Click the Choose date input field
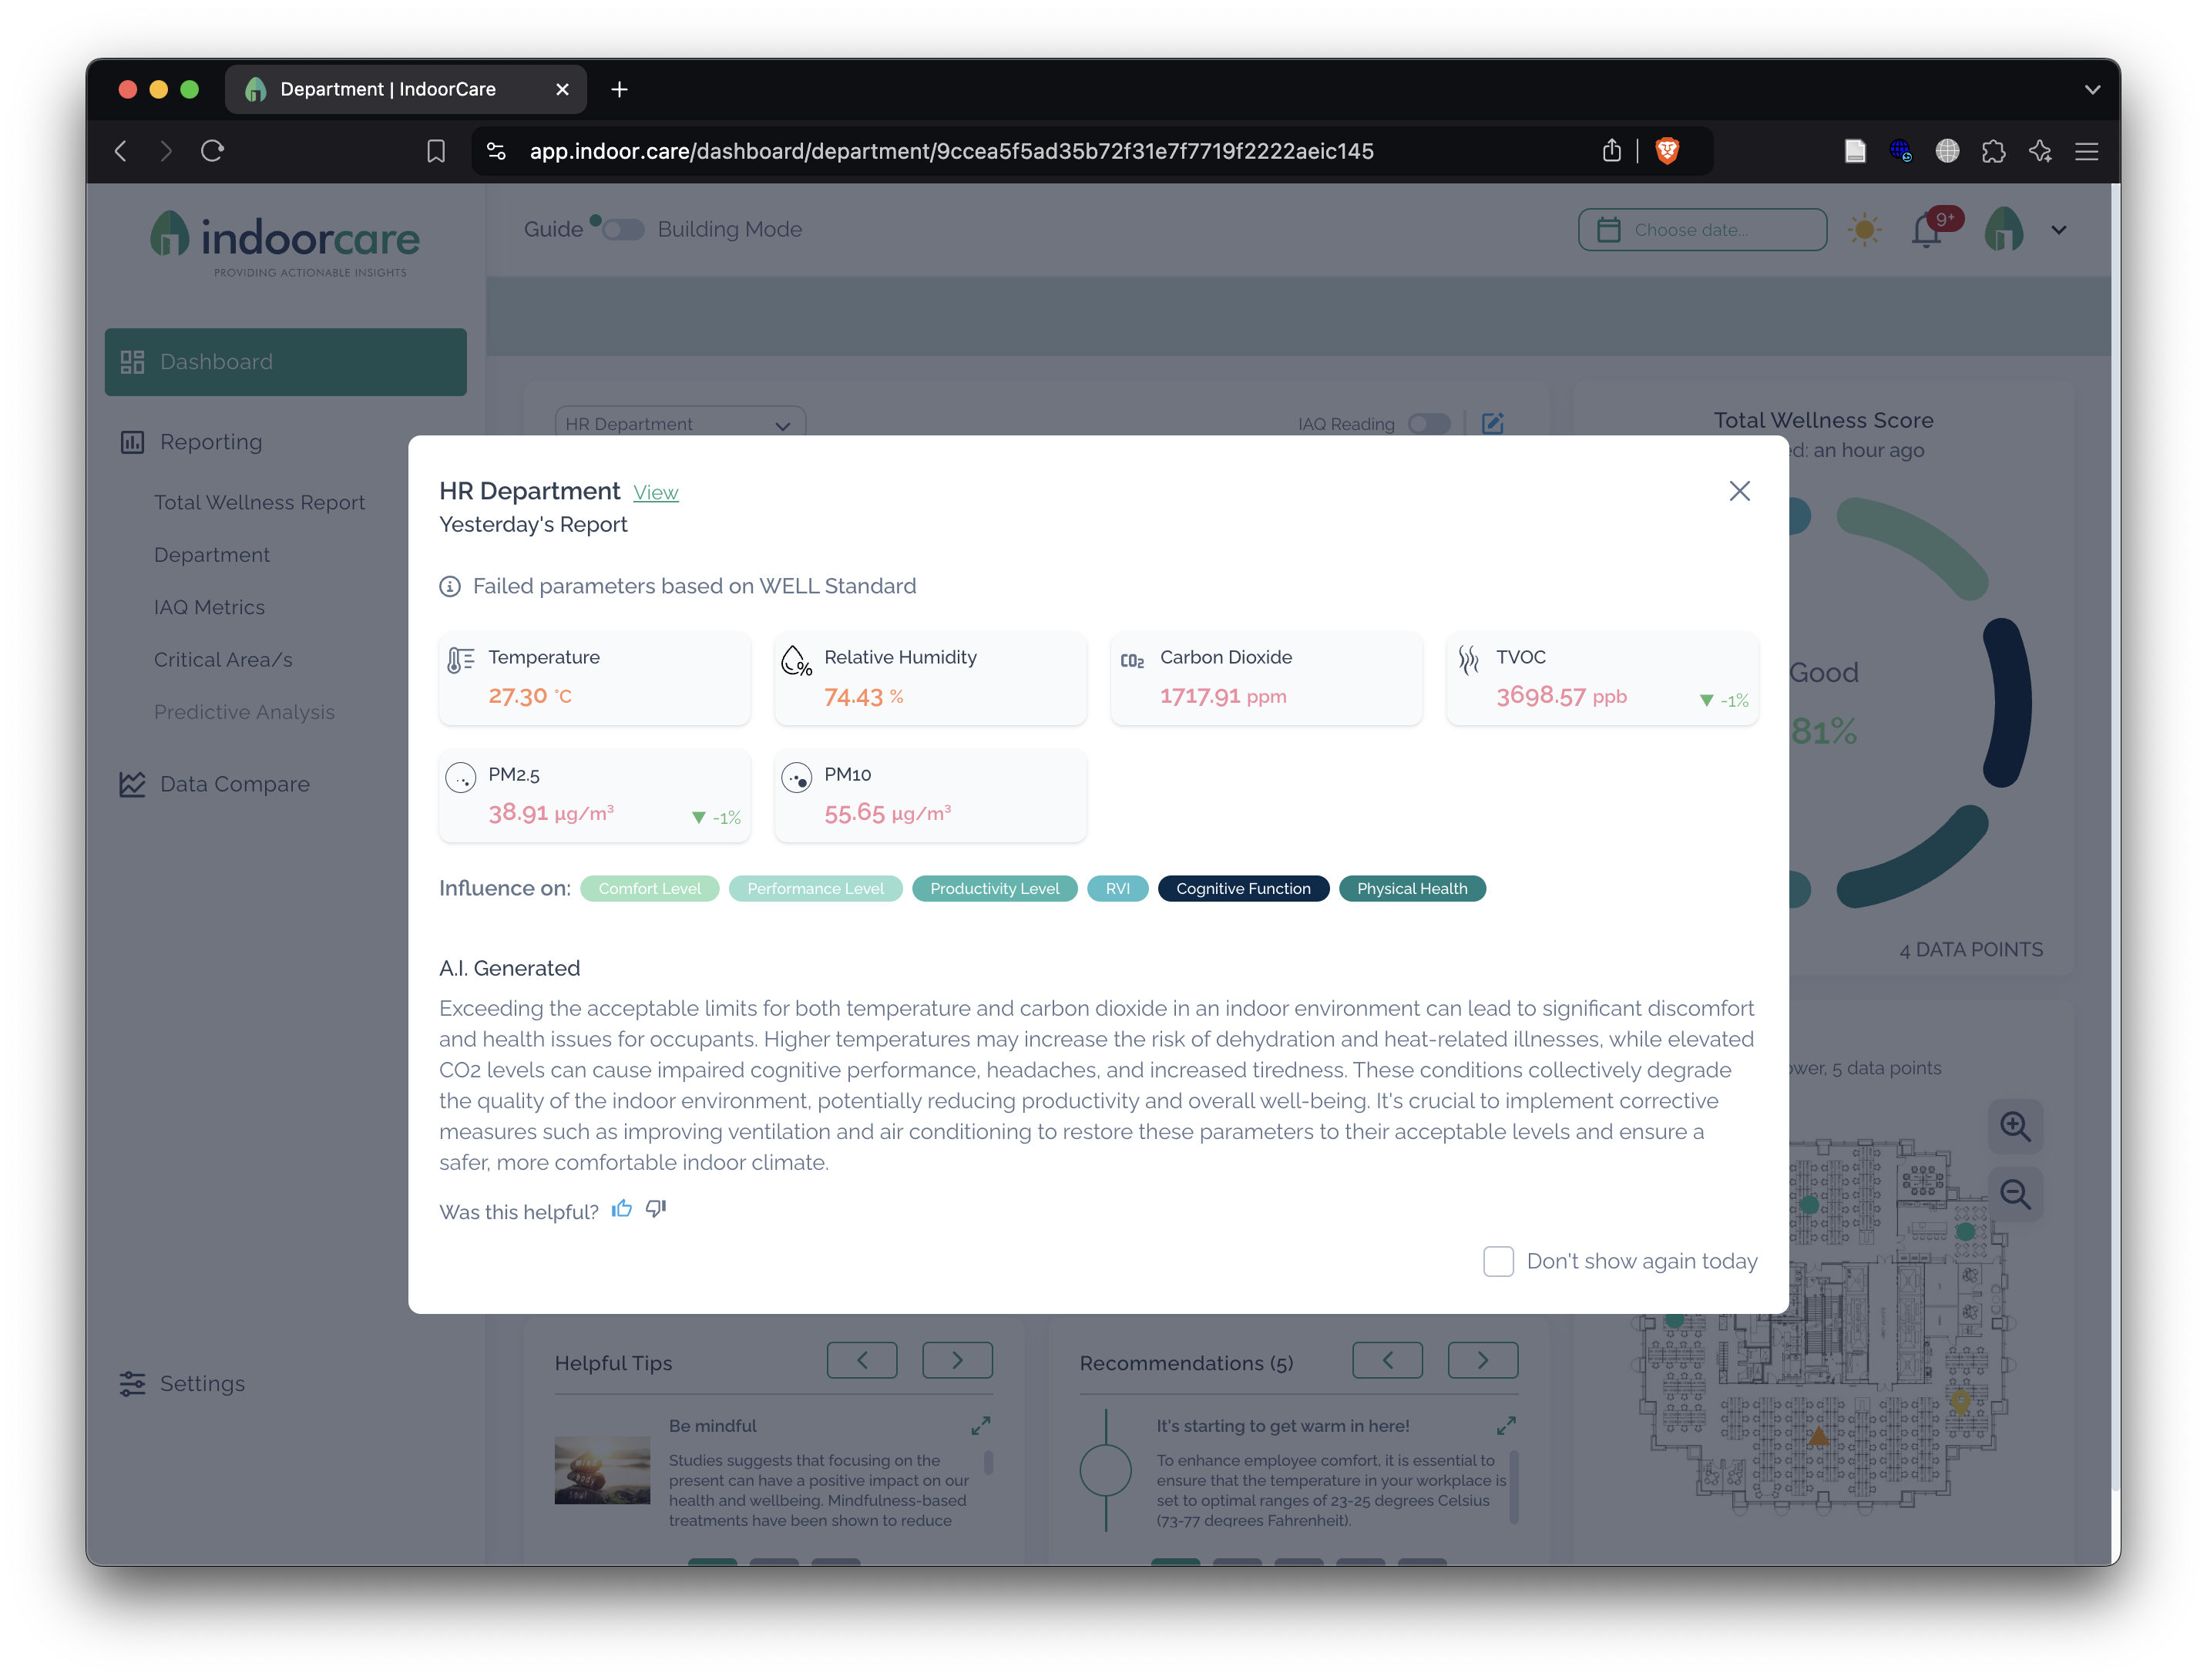Image resolution: width=2207 pixels, height=1680 pixels. pos(1702,230)
